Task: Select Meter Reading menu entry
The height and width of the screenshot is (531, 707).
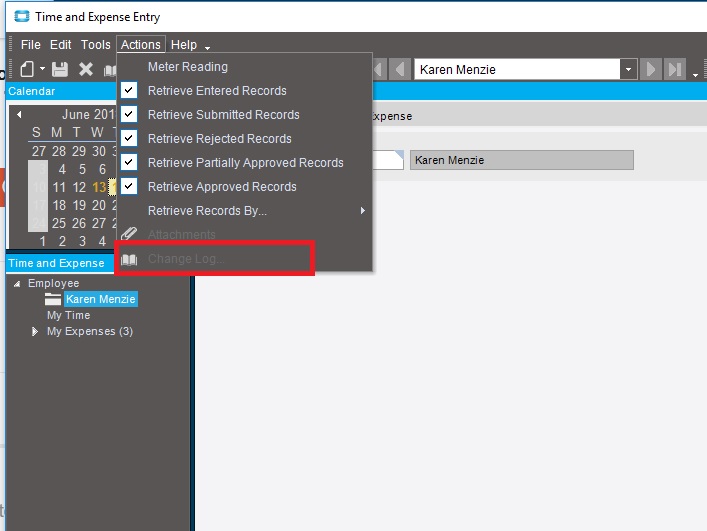Action: click(188, 67)
